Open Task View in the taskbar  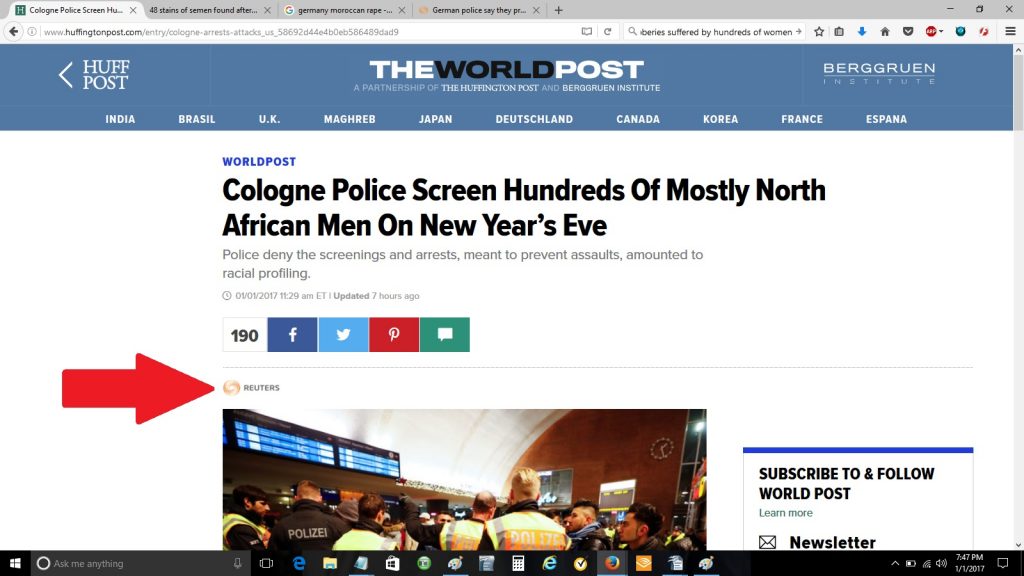(x=266, y=563)
